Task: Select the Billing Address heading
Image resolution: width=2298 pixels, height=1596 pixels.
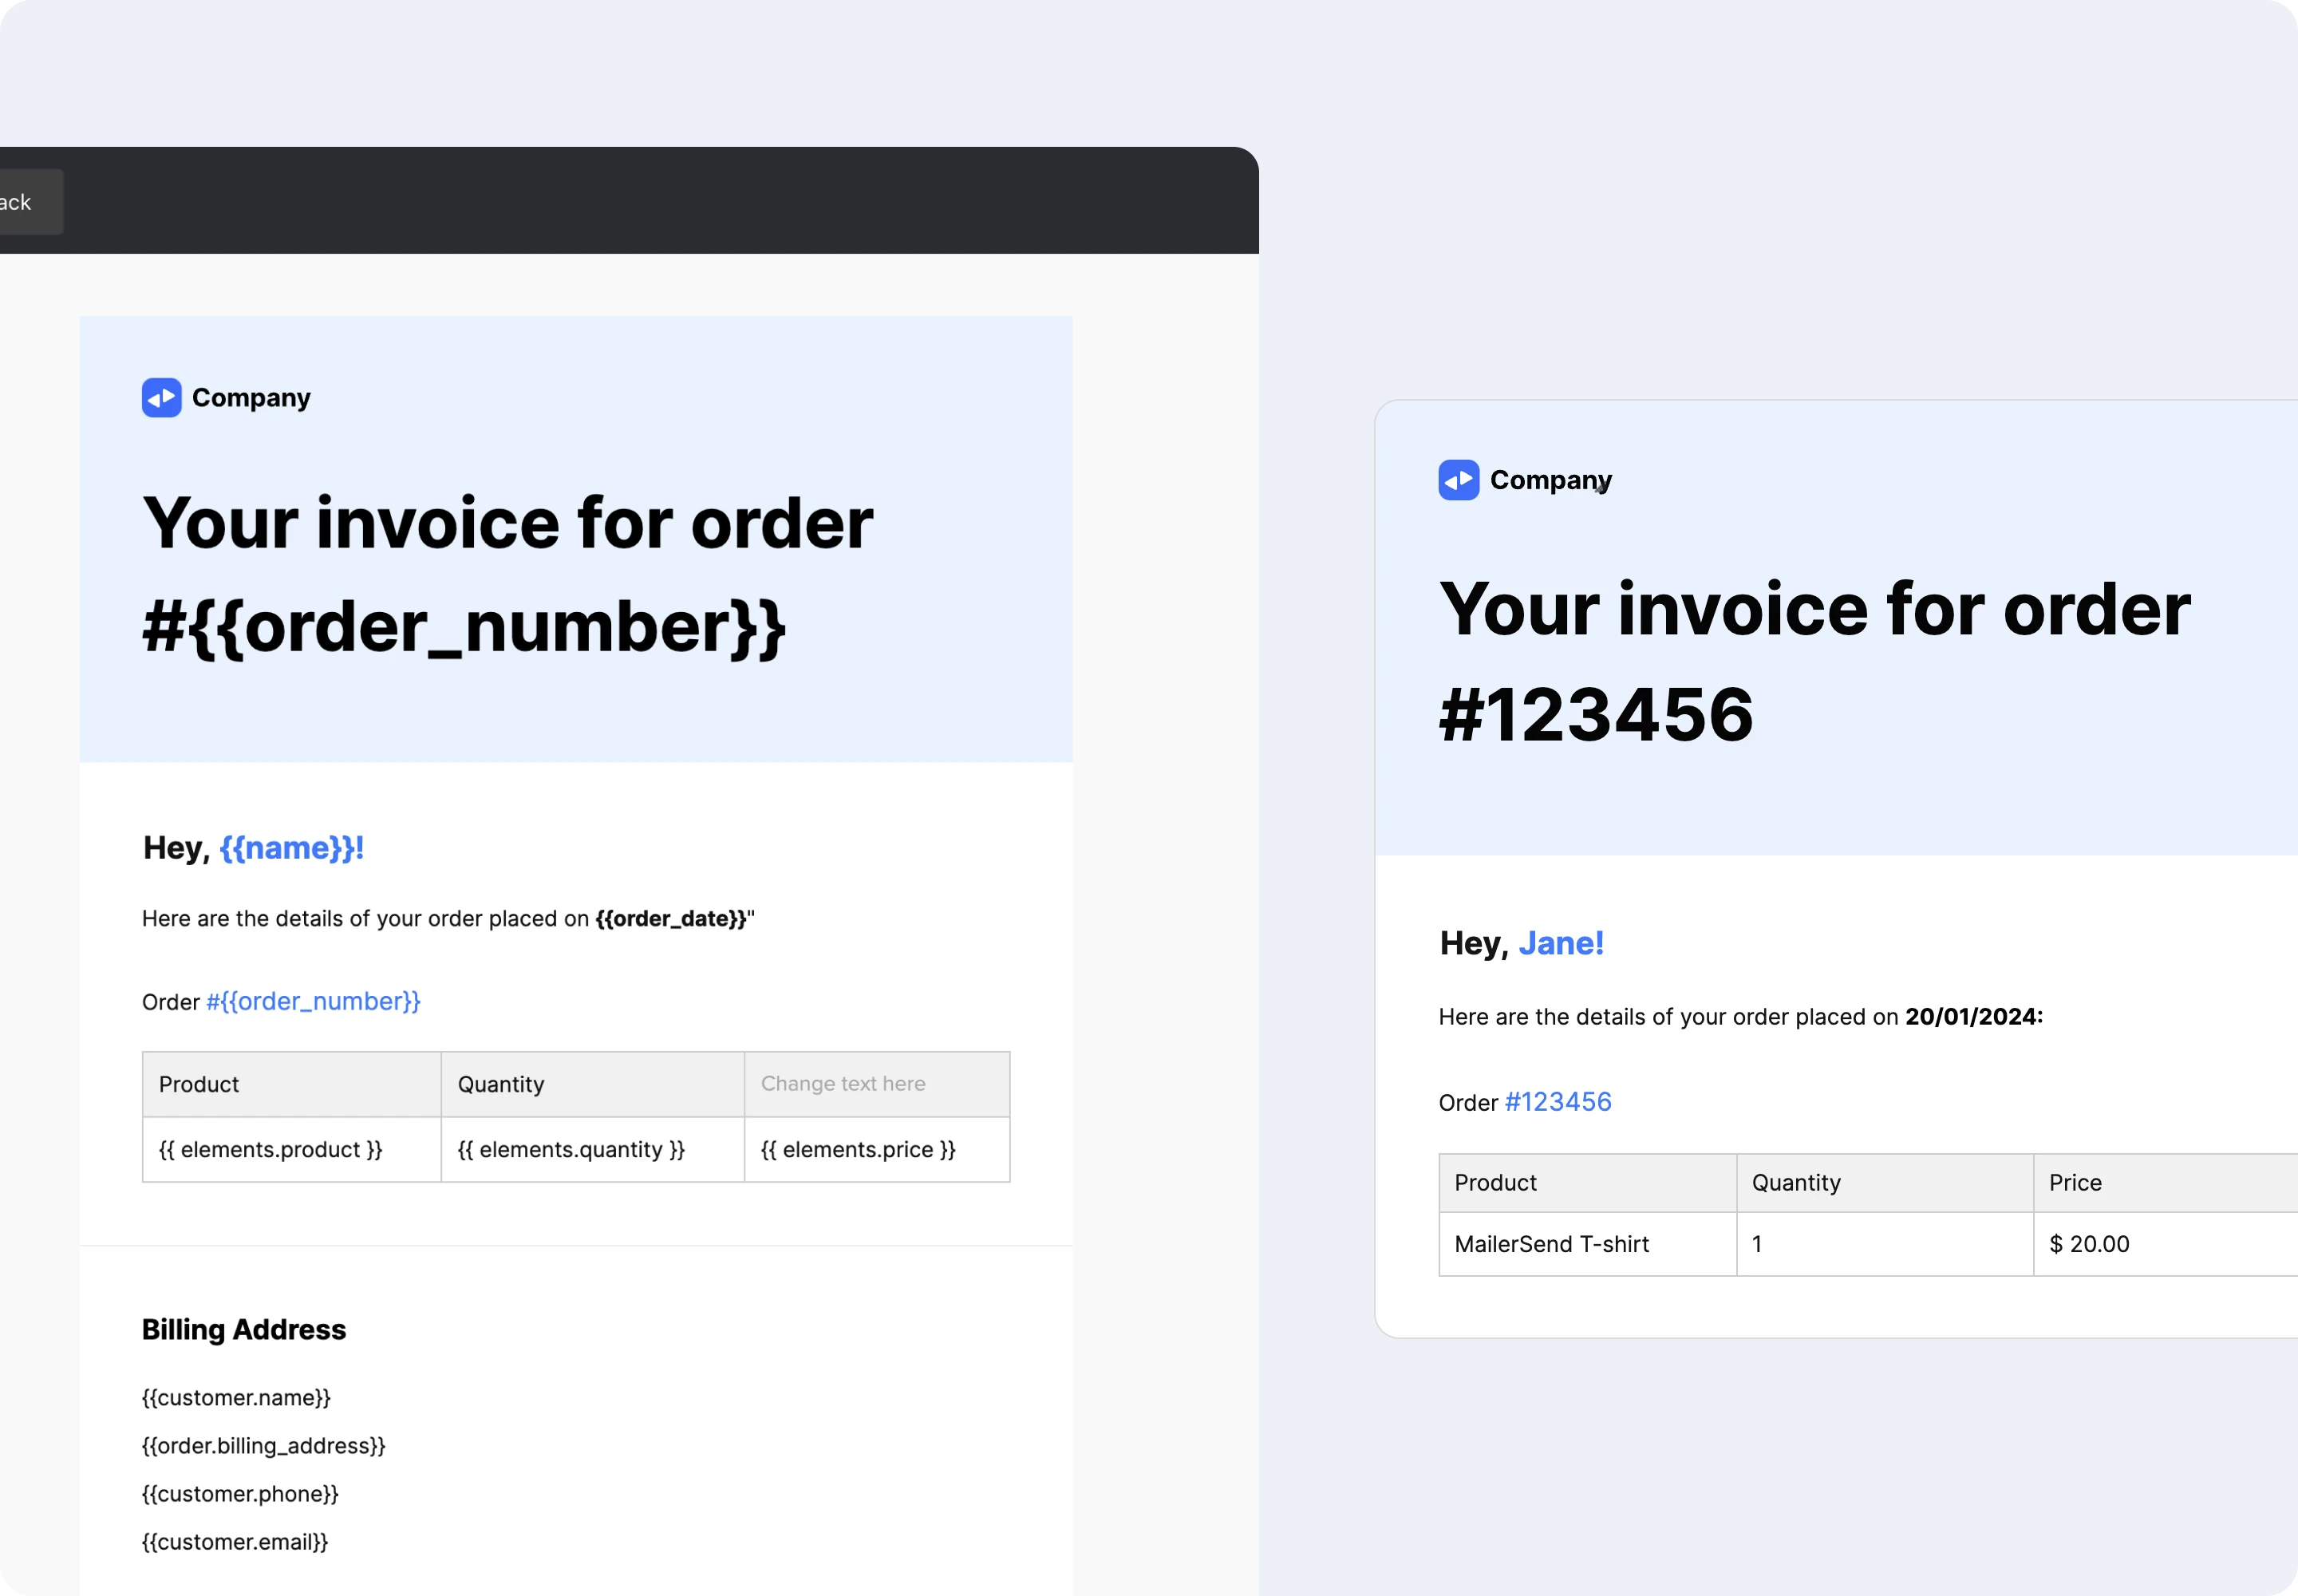Action: [244, 1330]
